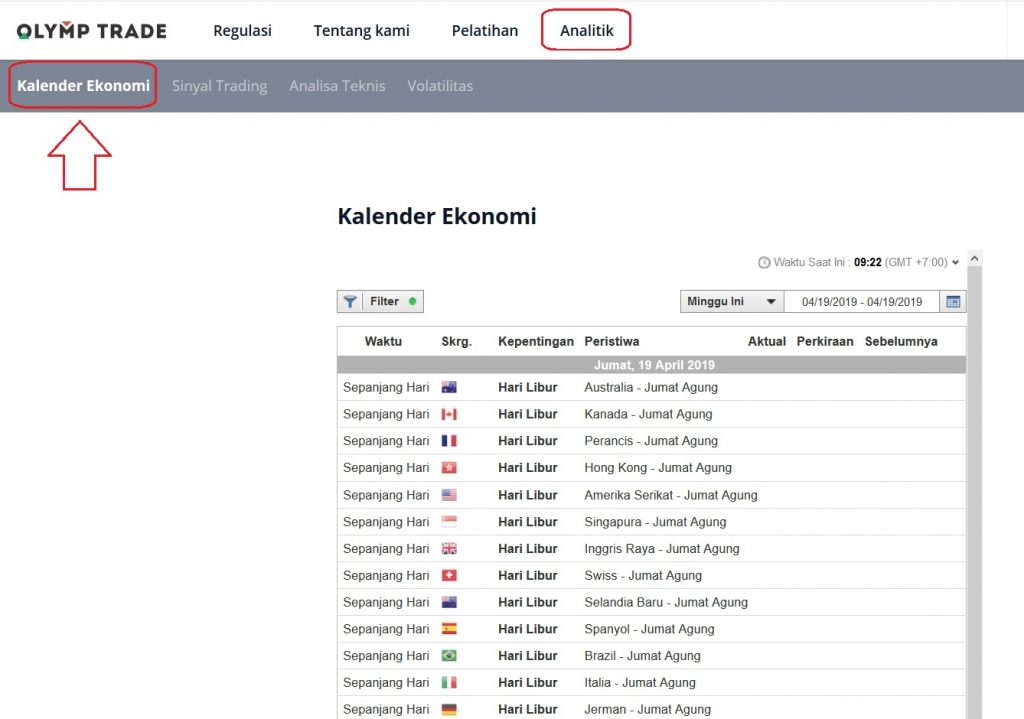Viewport: 1024px width, 719px height.
Task: Click the date range input field
Action: (x=861, y=302)
